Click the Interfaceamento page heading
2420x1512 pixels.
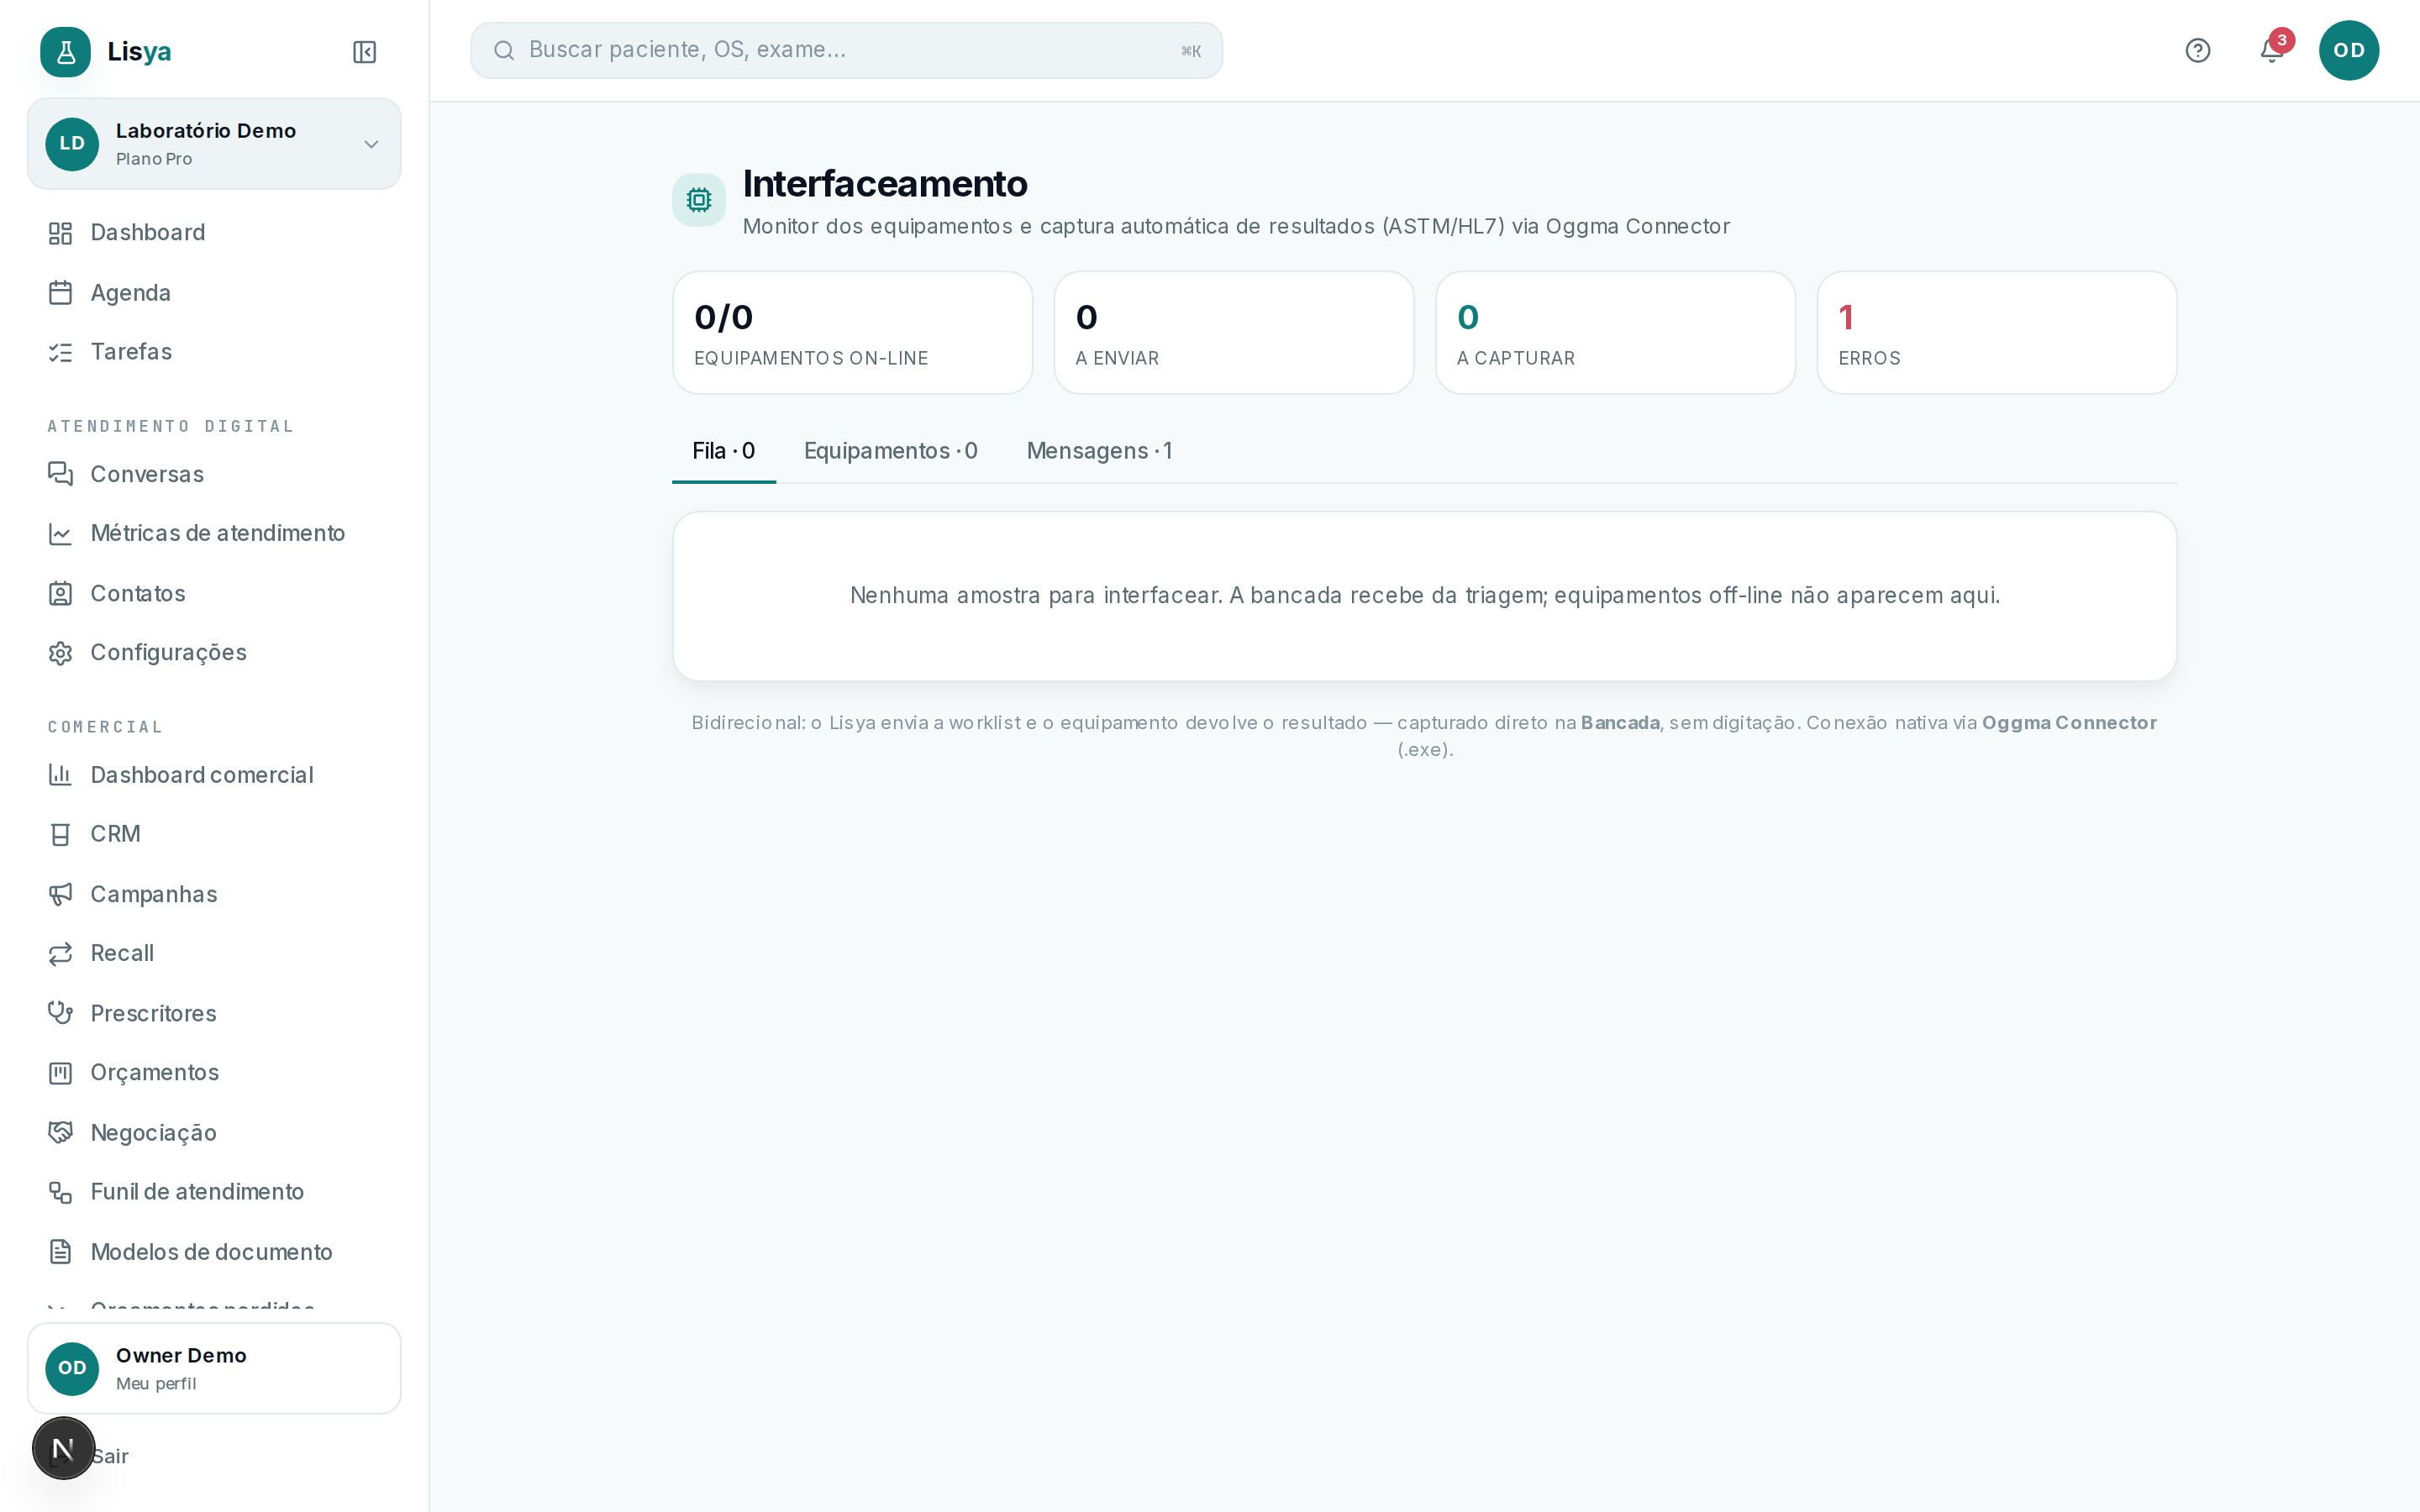tap(884, 184)
